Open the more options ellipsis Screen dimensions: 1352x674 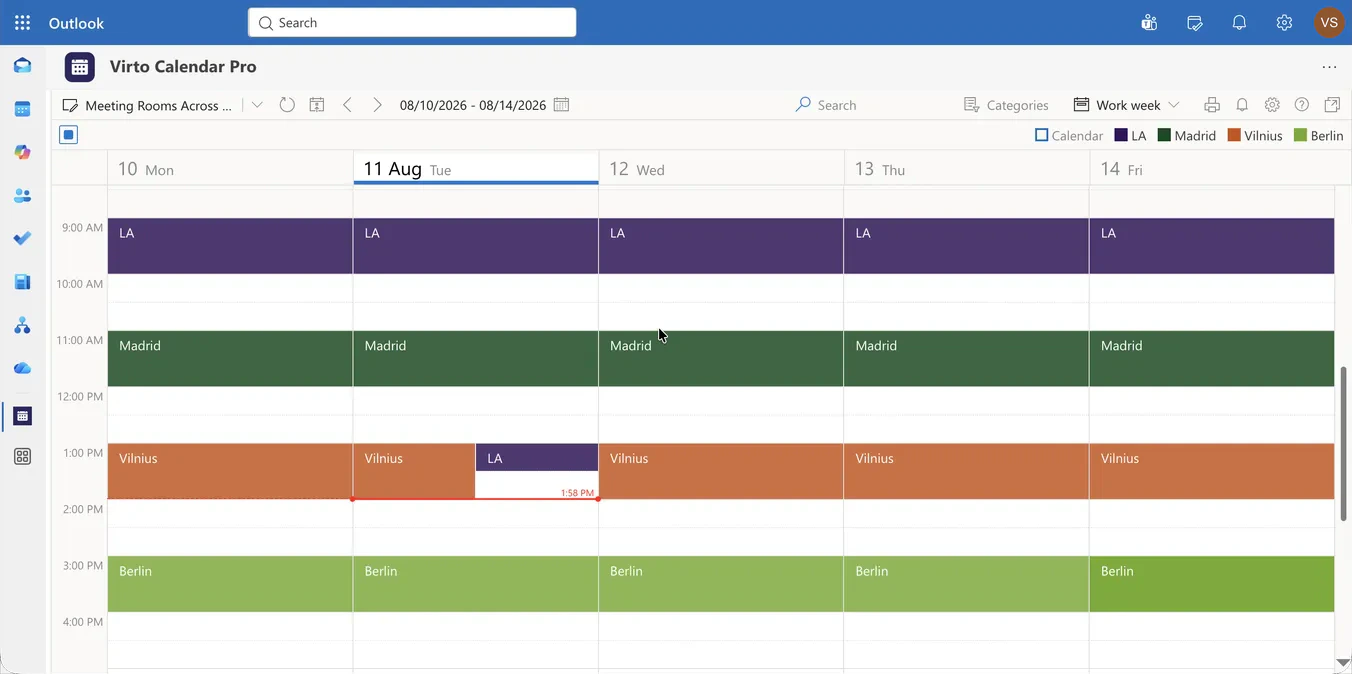(x=1329, y=67)
